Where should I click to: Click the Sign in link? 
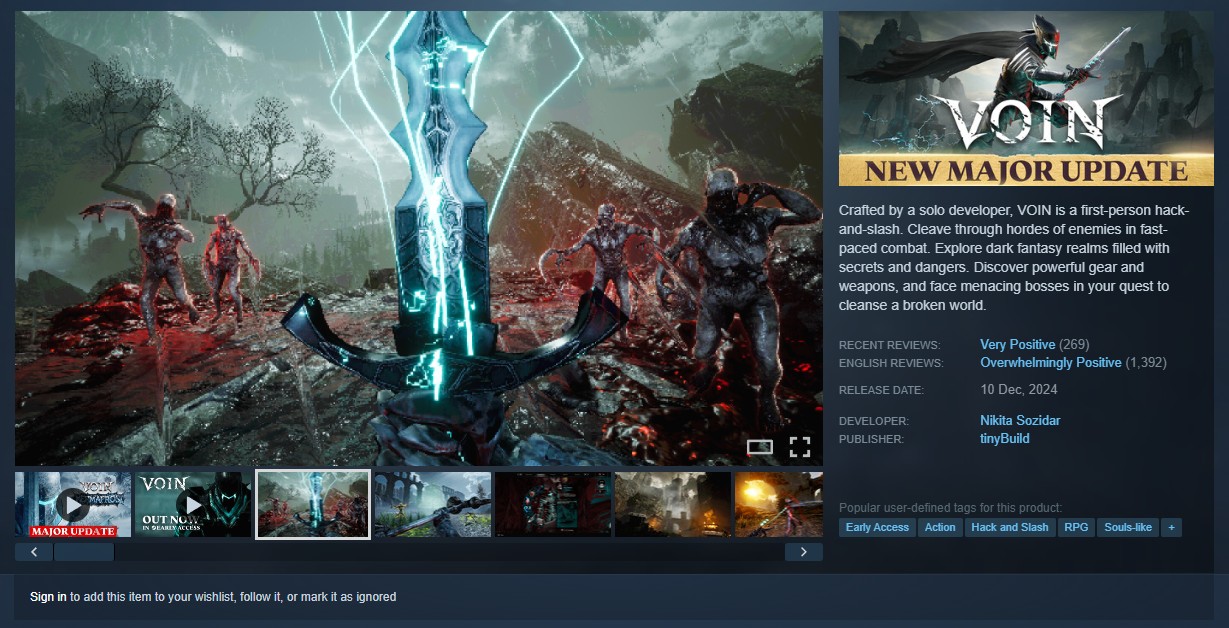tap(48, 597)
